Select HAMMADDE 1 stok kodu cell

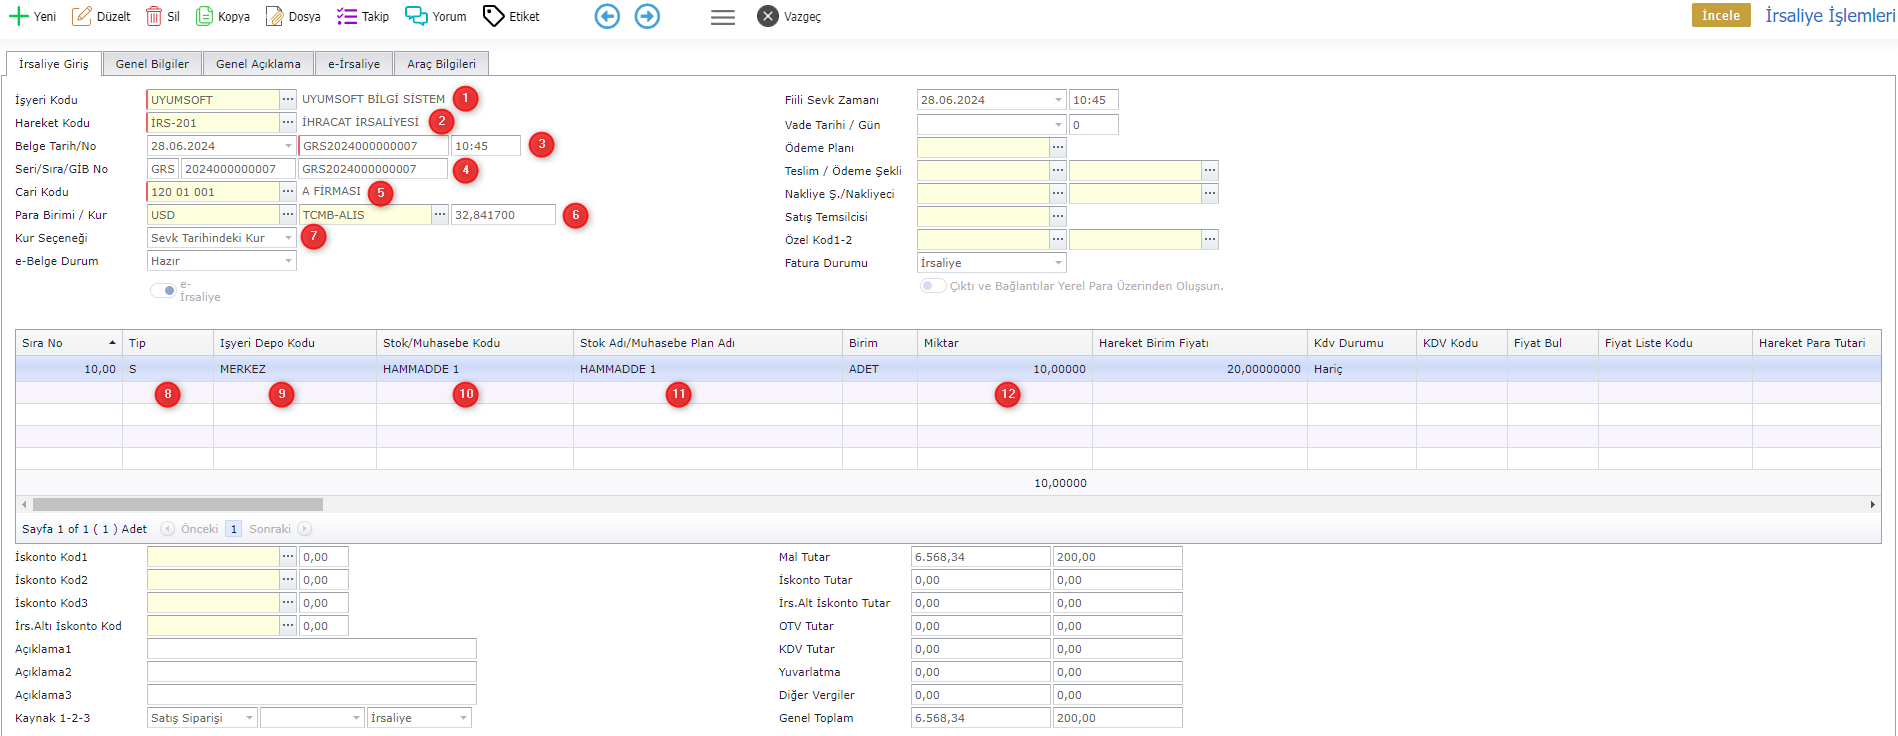[475, 369]
